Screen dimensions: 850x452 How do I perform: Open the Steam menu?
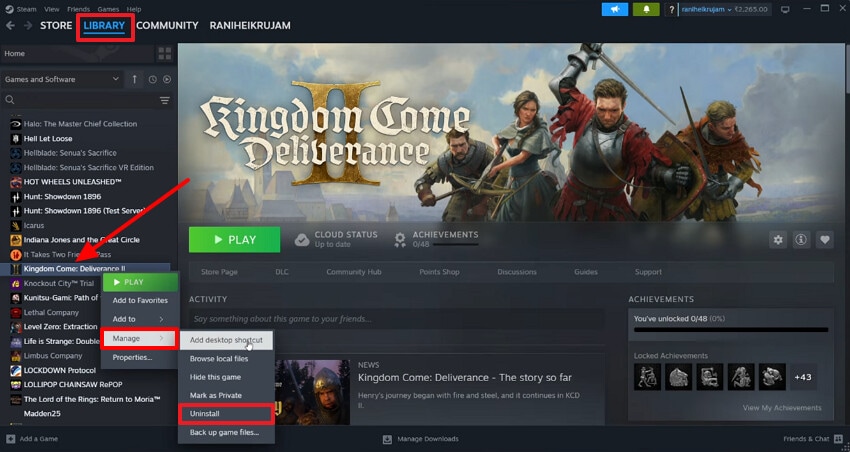pyautogui.click(x=26, y=9)
